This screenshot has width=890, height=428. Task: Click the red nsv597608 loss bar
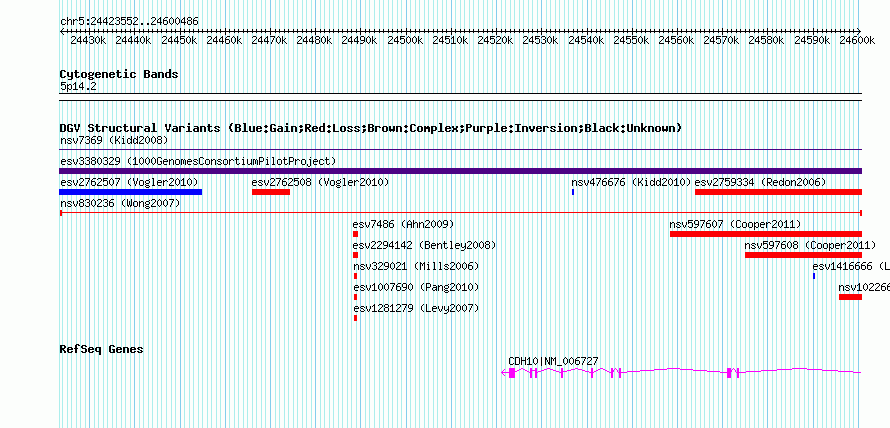(x=803, y=255)
